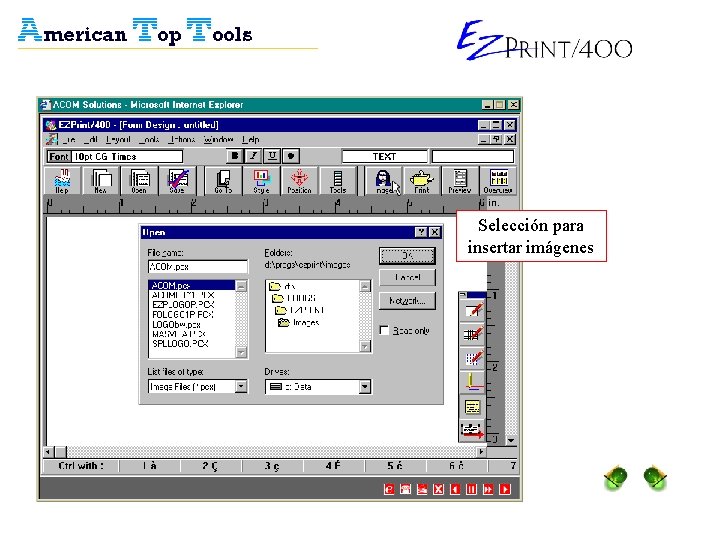Click the Images toolbar icon
The width and height of the screenshot is (720, 540).
coord(384,181)
